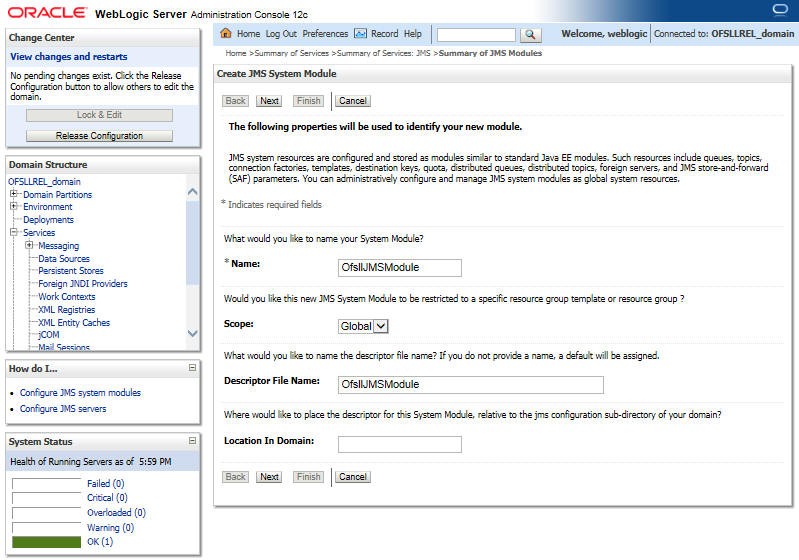Click the bottom Back button
The image size is (799, 560).
(235, 477)
